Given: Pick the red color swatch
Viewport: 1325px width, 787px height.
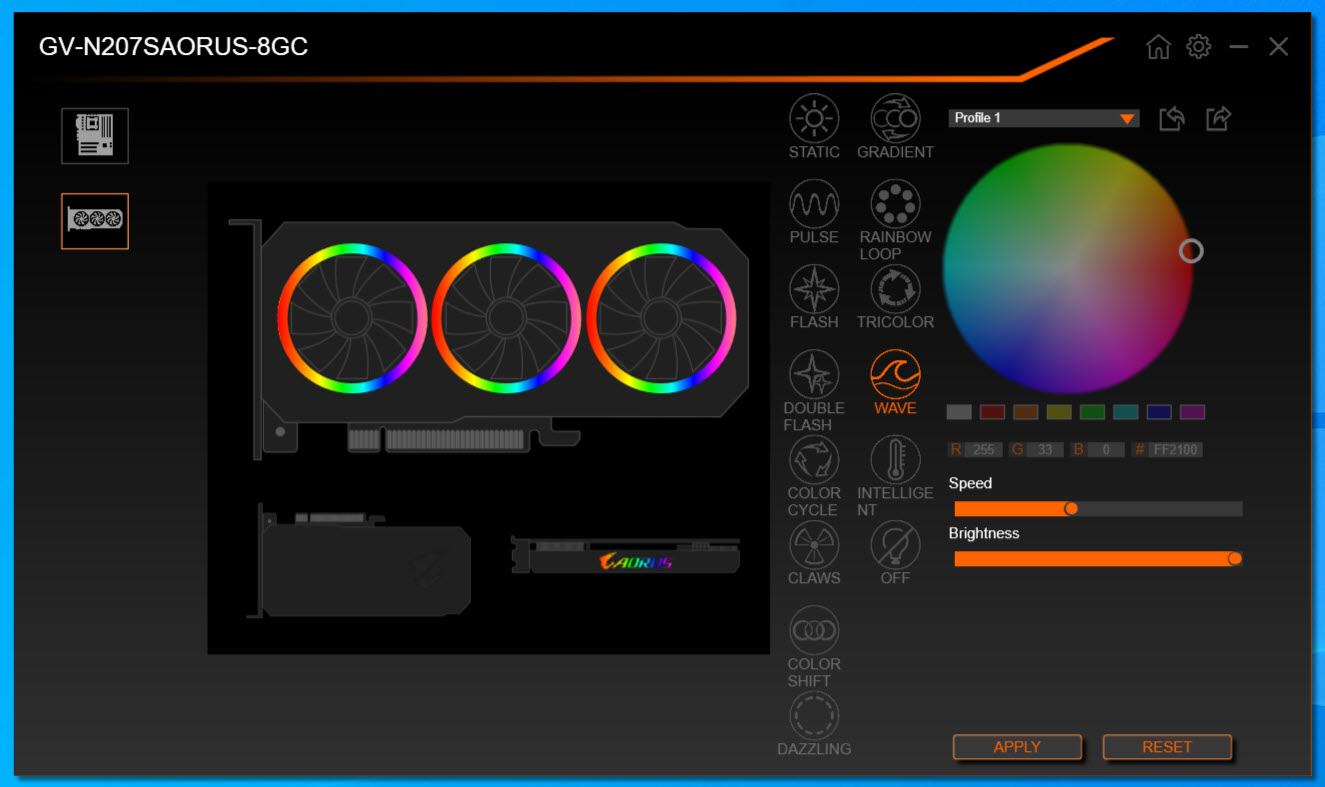Looking at the screenshot, I should 992,412.
